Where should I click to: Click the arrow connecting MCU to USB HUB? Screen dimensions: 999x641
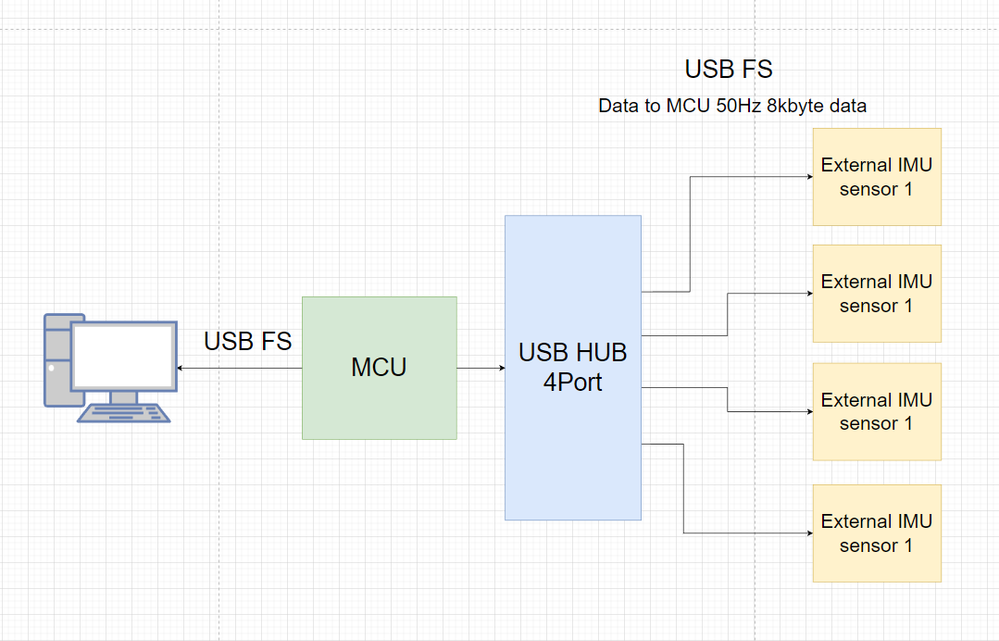[480, 368]
